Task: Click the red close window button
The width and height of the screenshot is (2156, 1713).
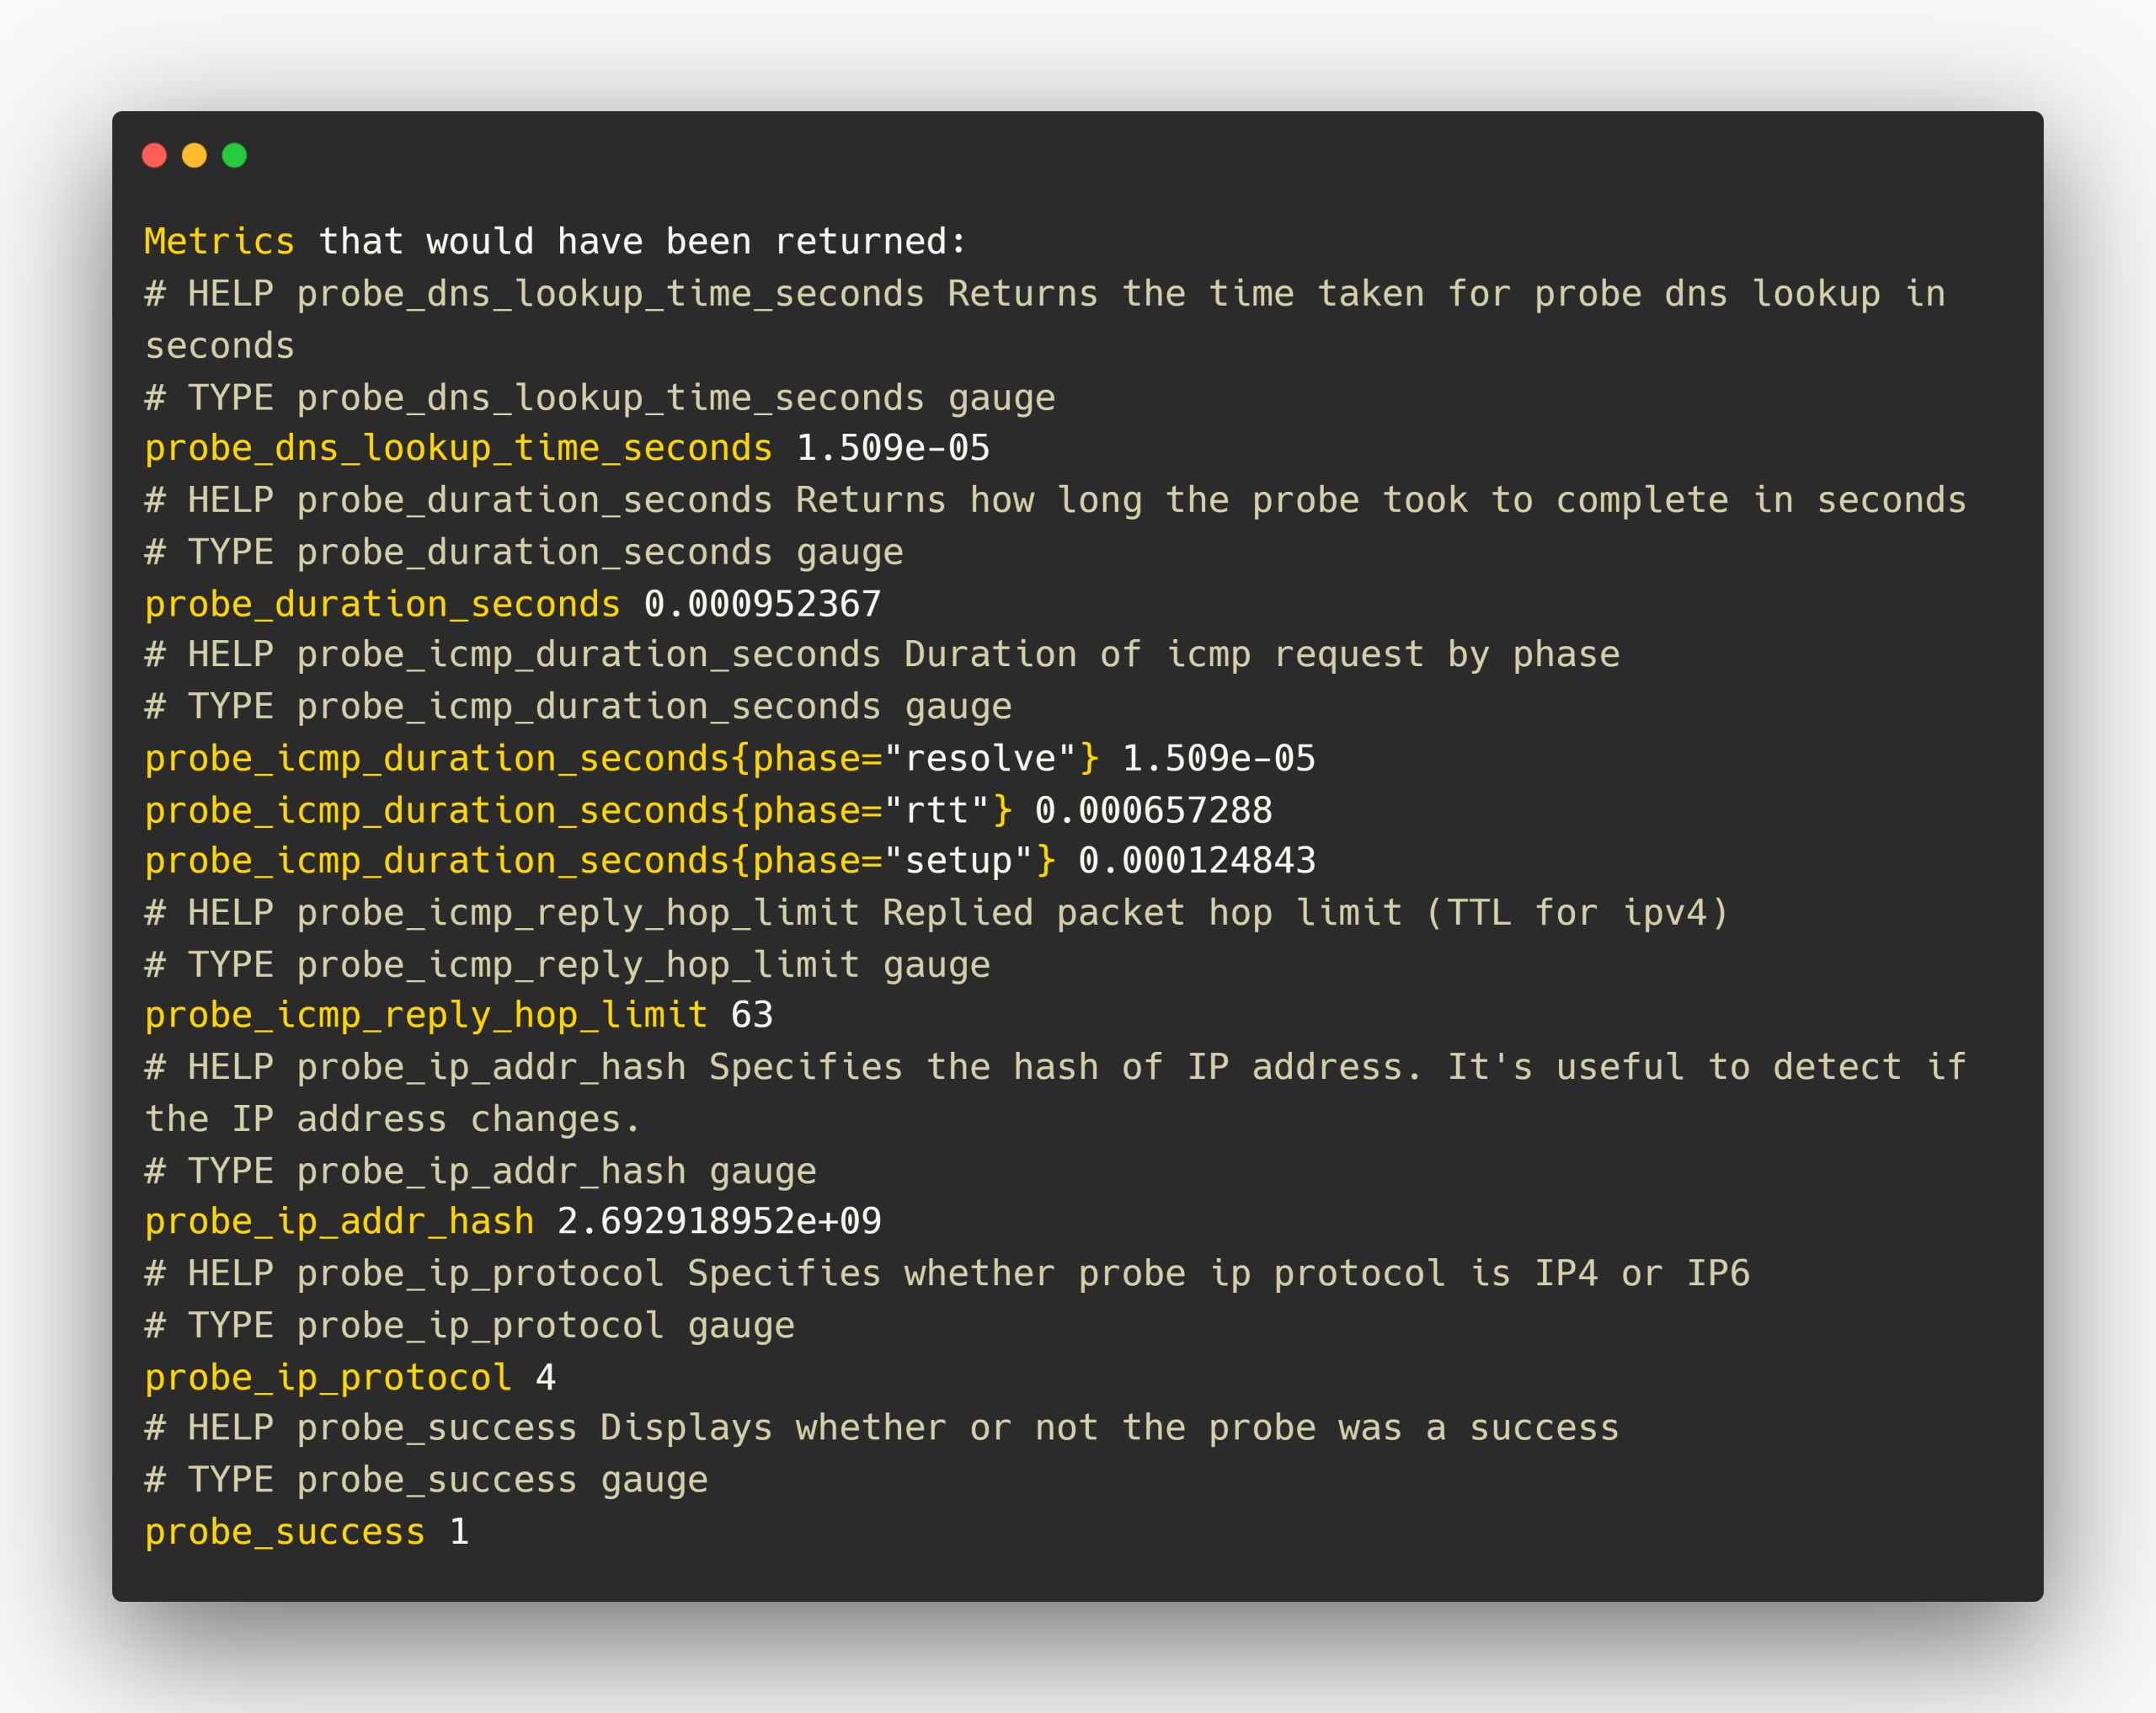Action: [x=154, y=155]
